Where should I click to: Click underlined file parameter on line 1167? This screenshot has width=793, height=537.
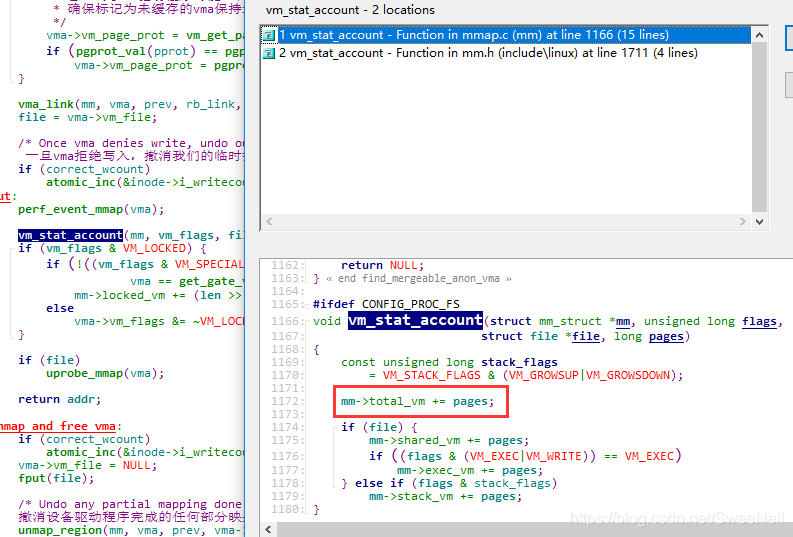(x=586, y=336)
